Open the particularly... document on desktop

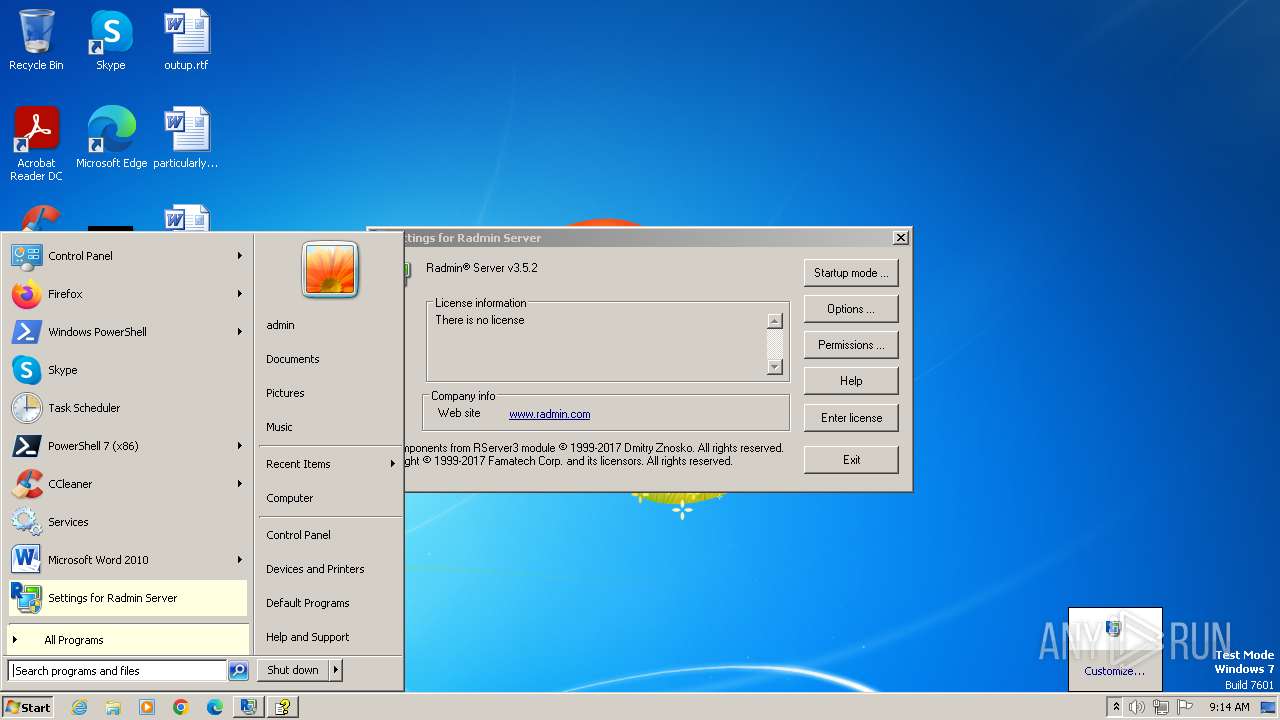click(186, 137)
